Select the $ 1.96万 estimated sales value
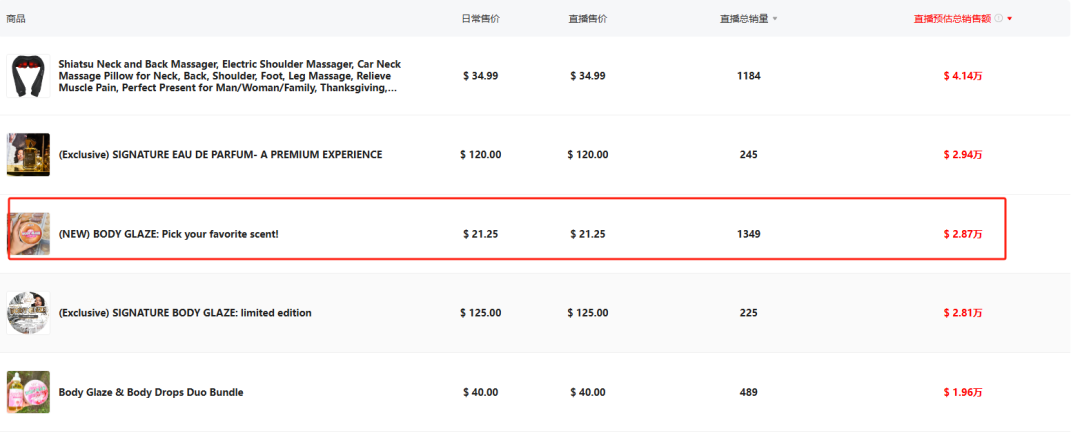The height and width of the screenshot is (438, 1080). coord(963,392)
